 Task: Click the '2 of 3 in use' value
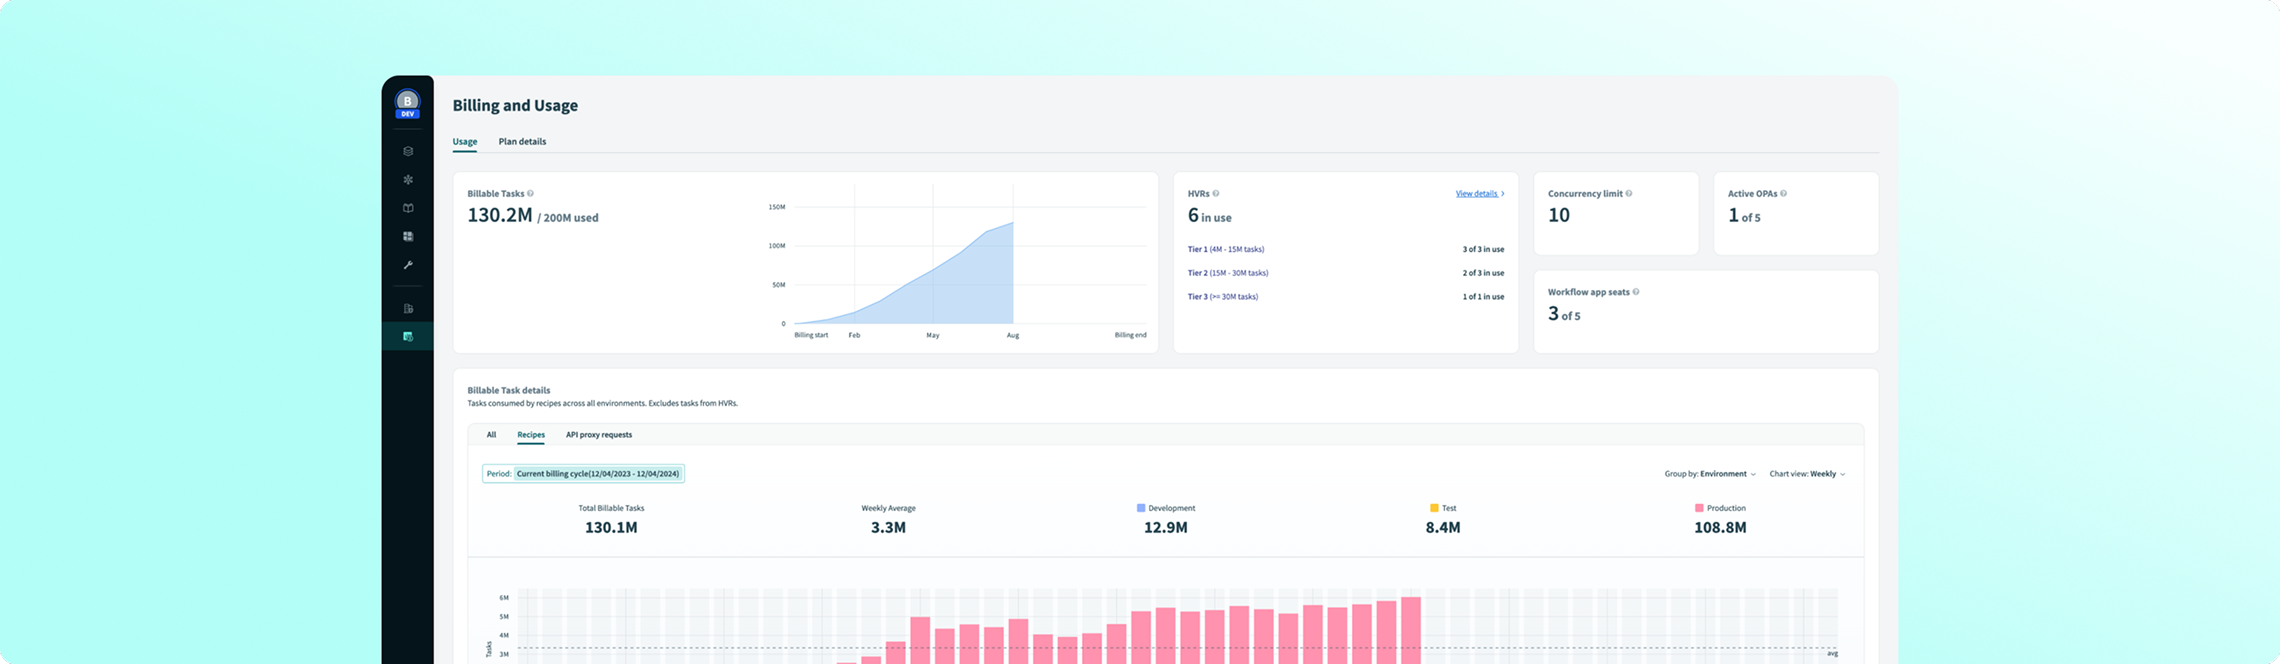tap(1483, 273)
